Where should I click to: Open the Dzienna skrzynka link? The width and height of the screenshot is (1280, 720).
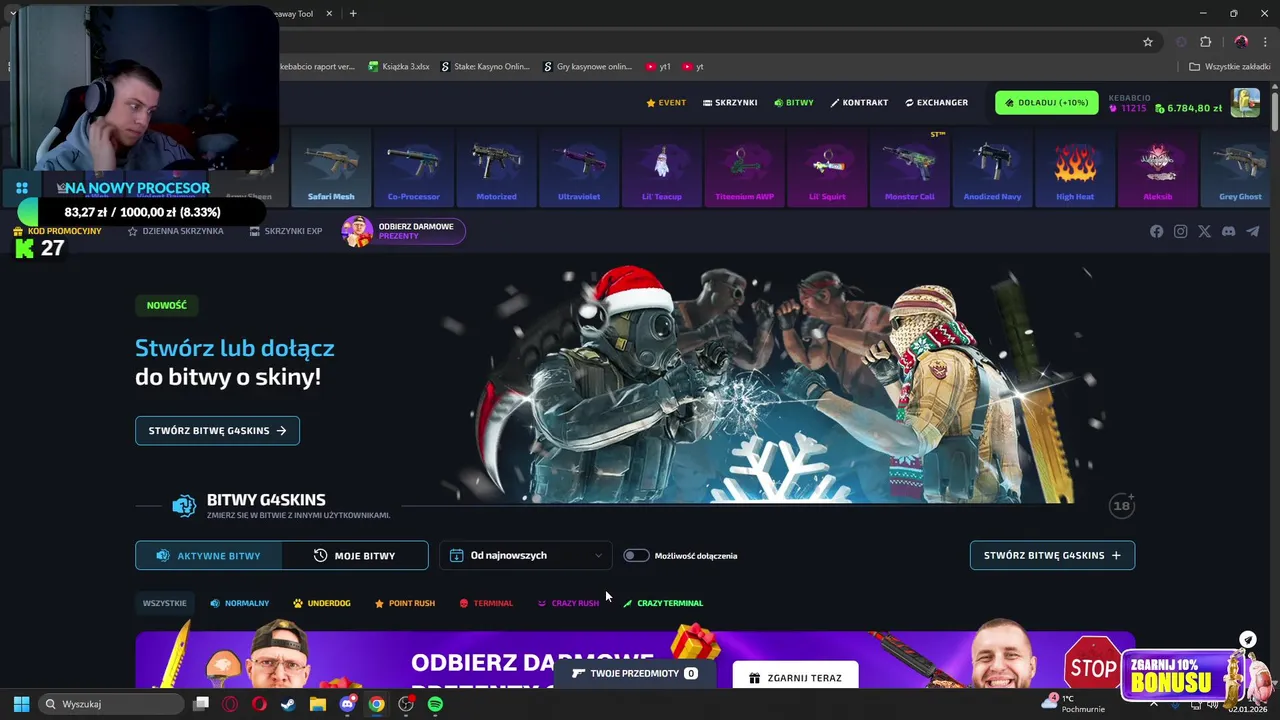[176, 231]
